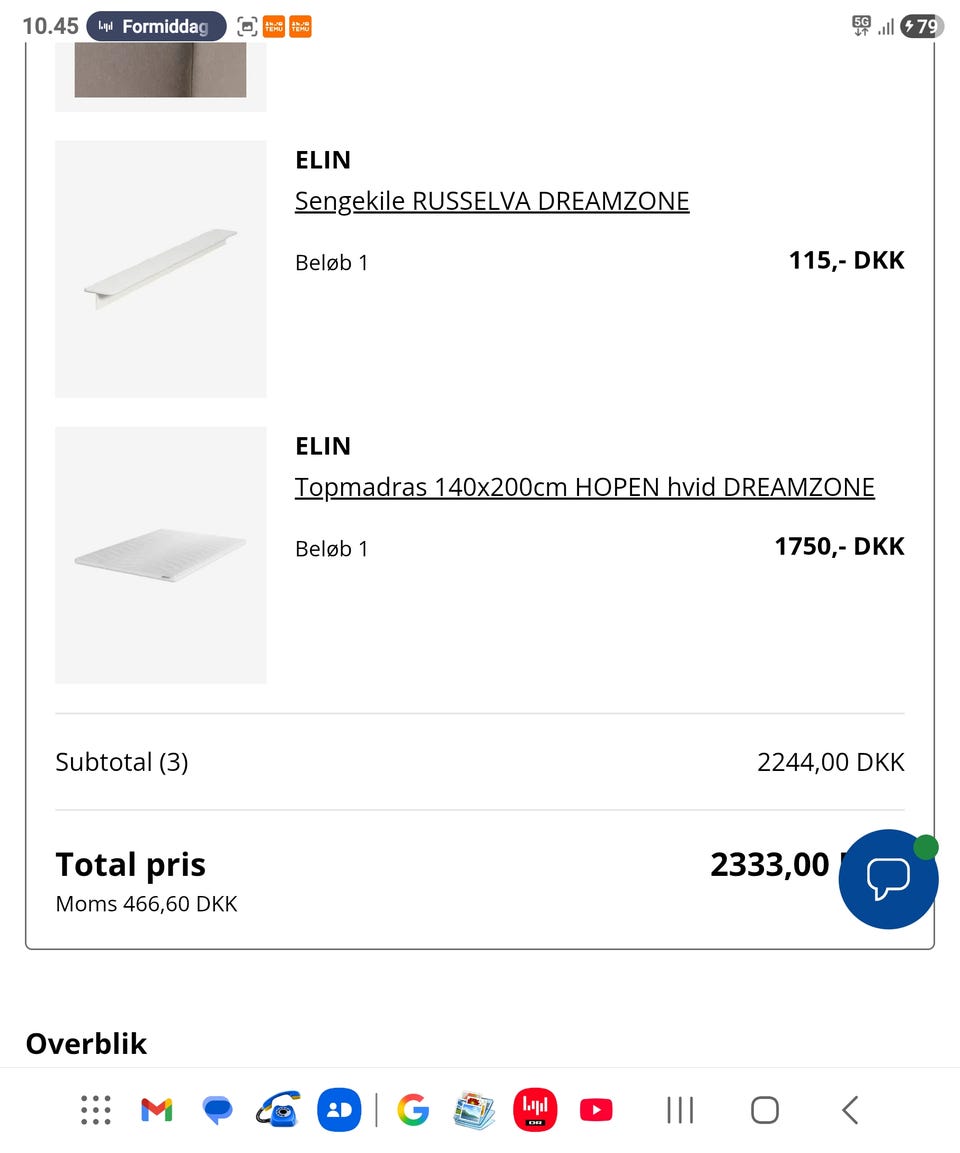
Task: Launch the YouTube app
Action: (596, 1110)
